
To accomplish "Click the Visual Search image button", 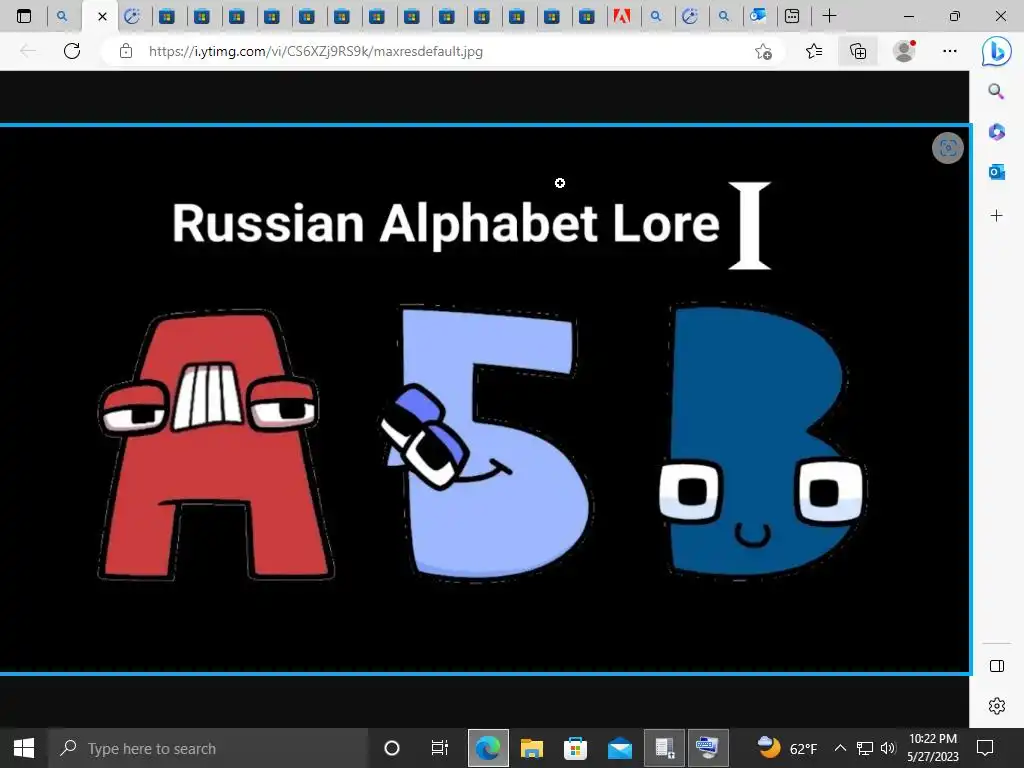I will pyautogui.click(x=948, y=148).
